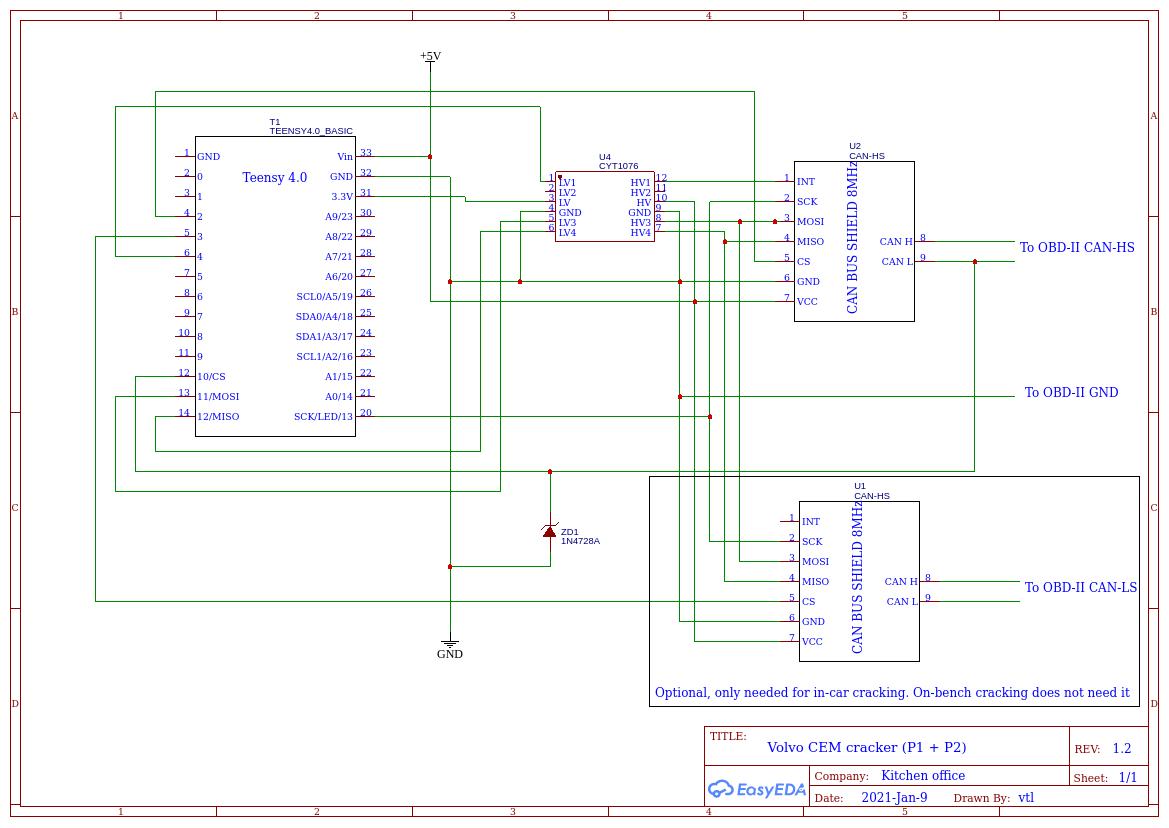Click the ZD1 Zener diode symbol

point(549,531)
